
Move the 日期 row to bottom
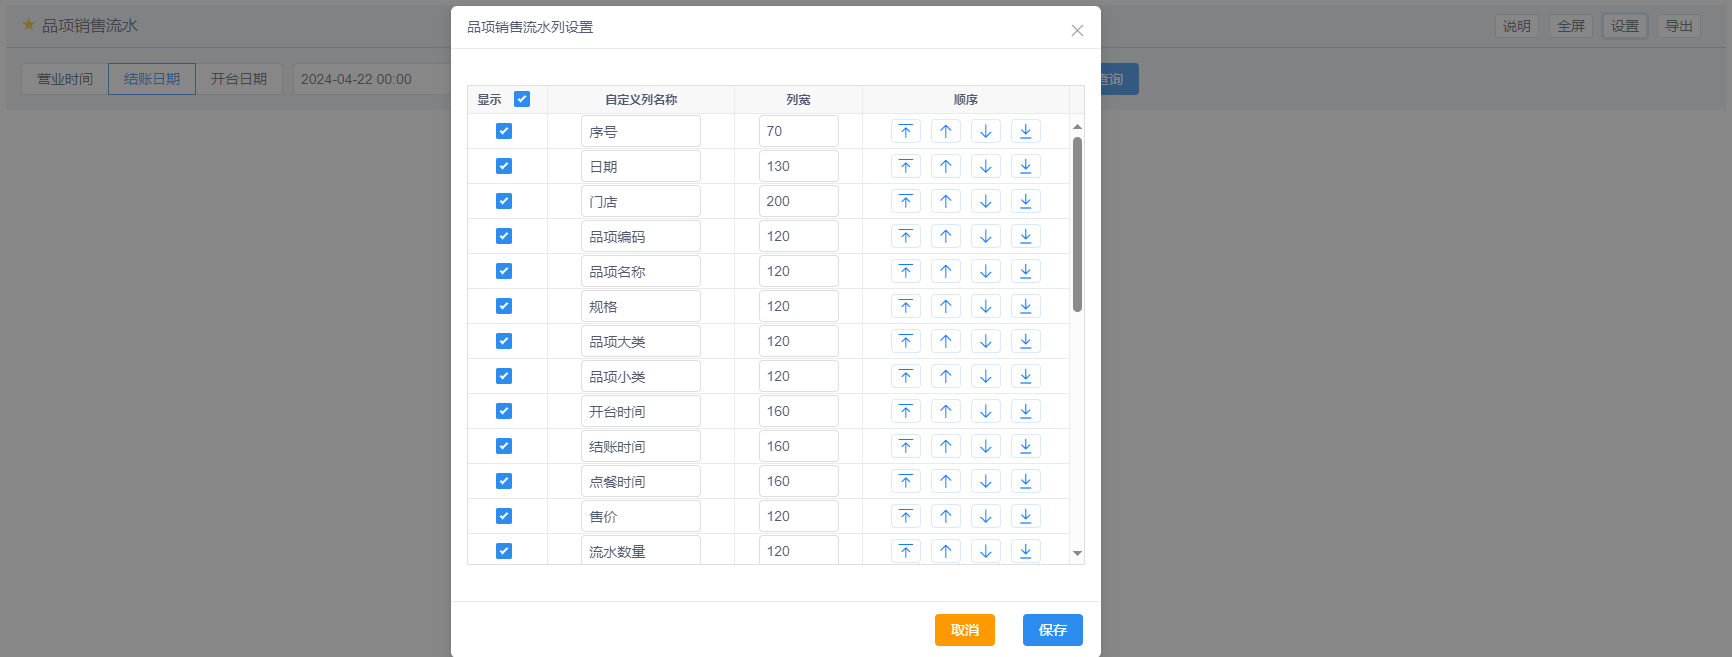pyautogui.click(x=1026, y=166)
